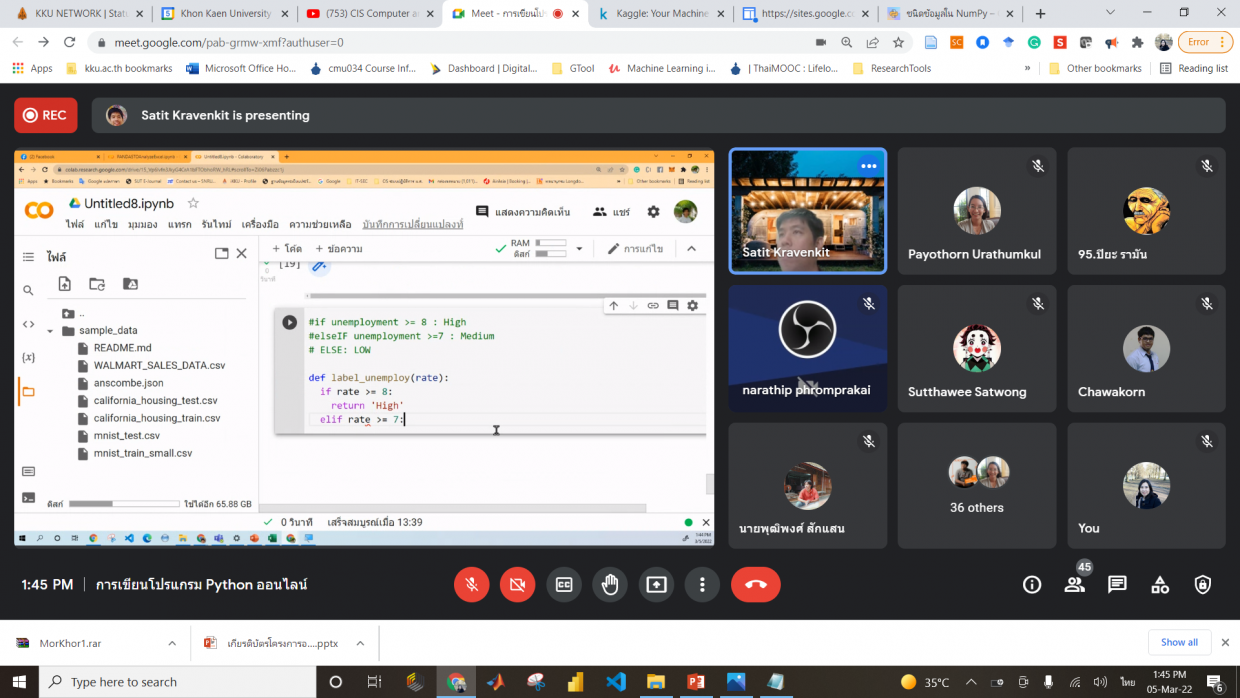Leave the call with red hang-up button
The height and width of the screenshot is (698, 1240).
coord(755,585)
